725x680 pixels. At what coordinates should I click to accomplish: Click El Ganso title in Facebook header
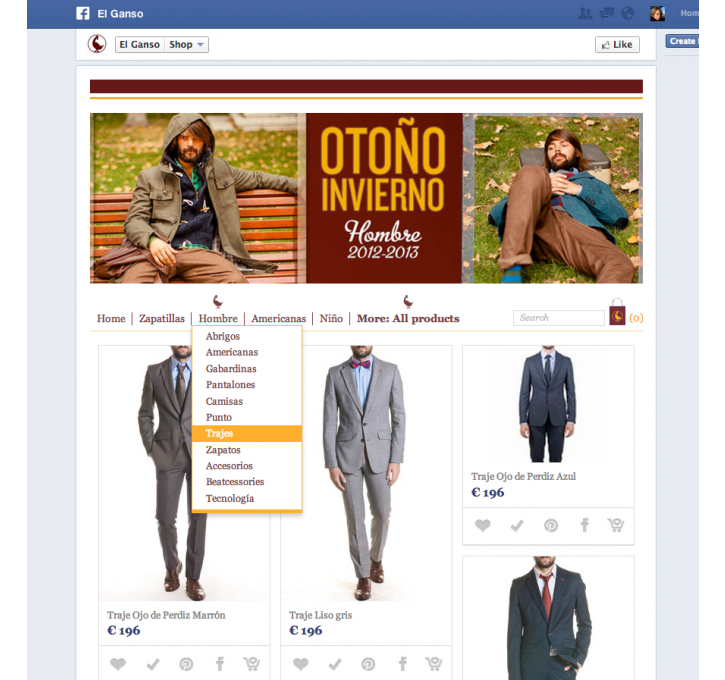[x=120, y=14]
